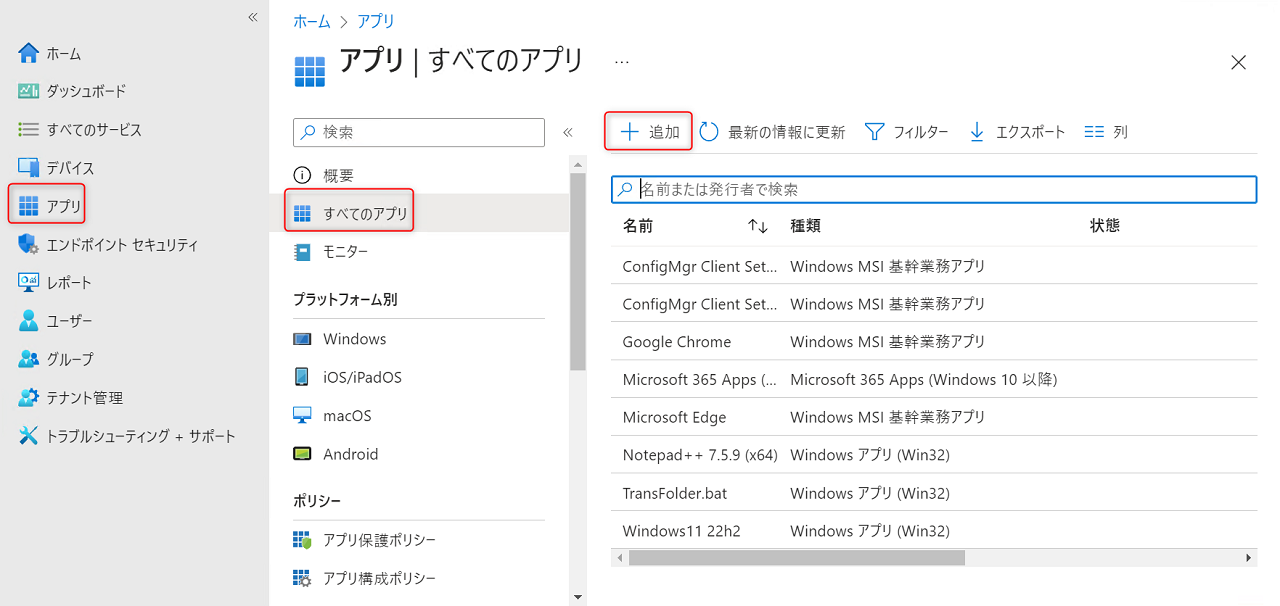The height and width of the screenshot is (606, 1280).
Task: Select the Android platform icon
Action: (x=302, y=454)
